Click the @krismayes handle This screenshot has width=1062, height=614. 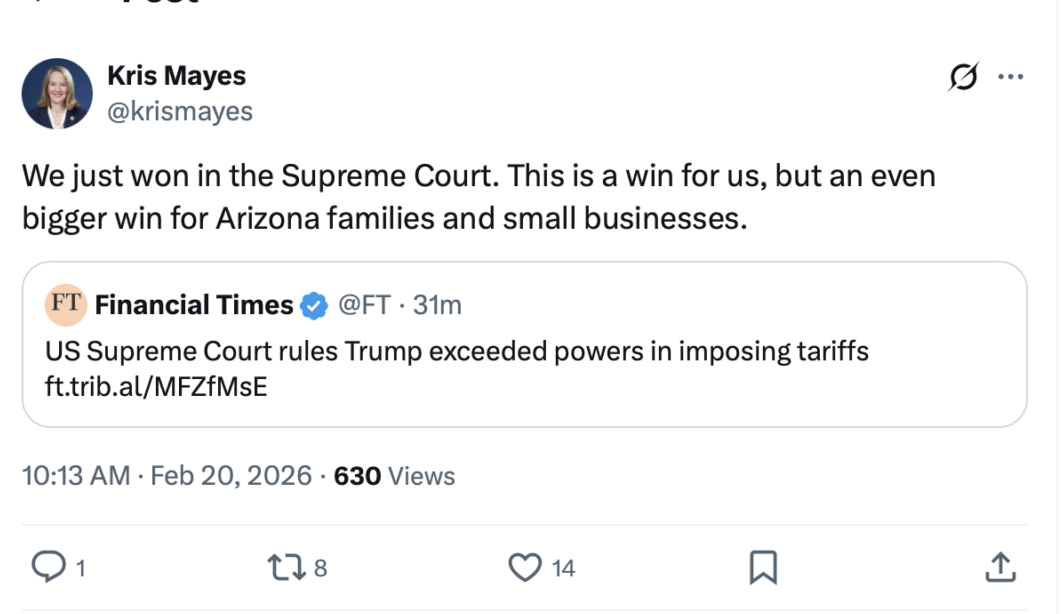coord(180,111)
